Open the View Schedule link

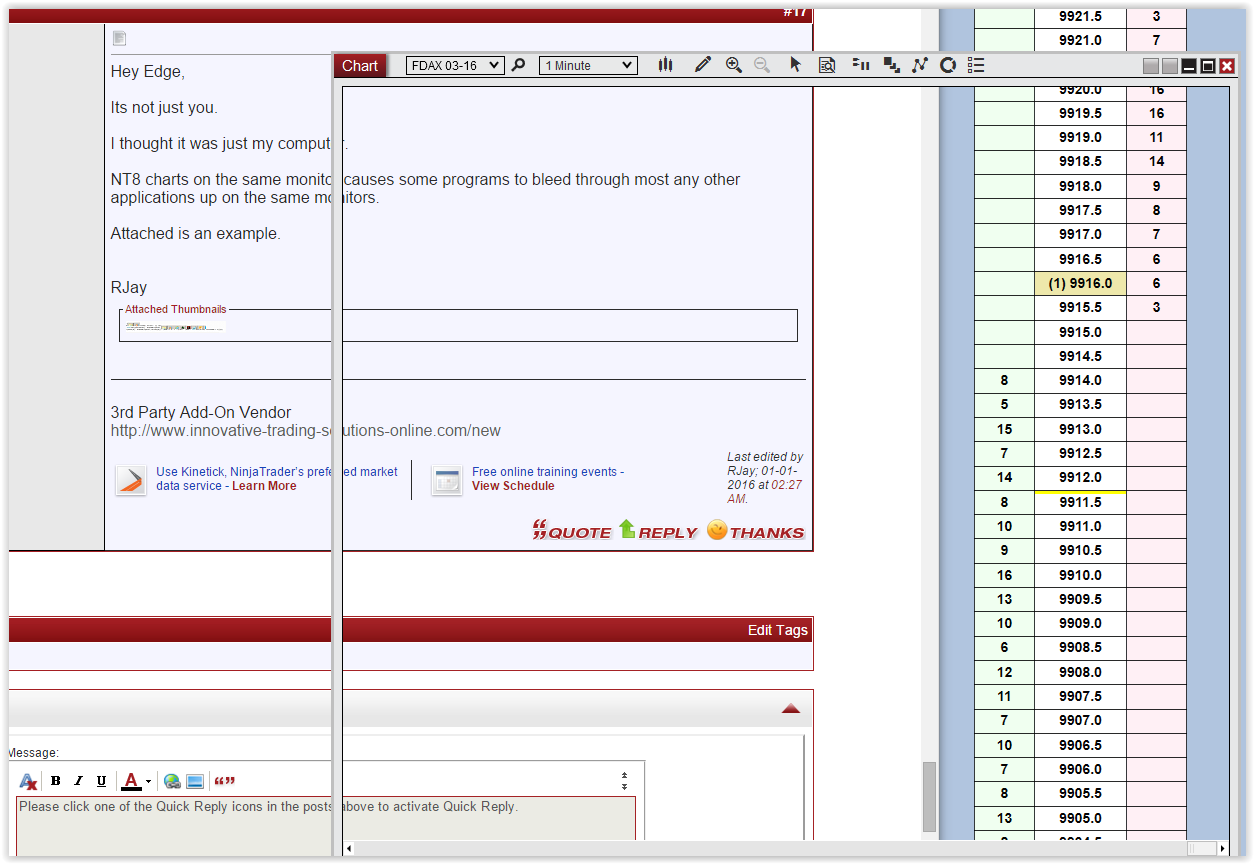point(513,486)
